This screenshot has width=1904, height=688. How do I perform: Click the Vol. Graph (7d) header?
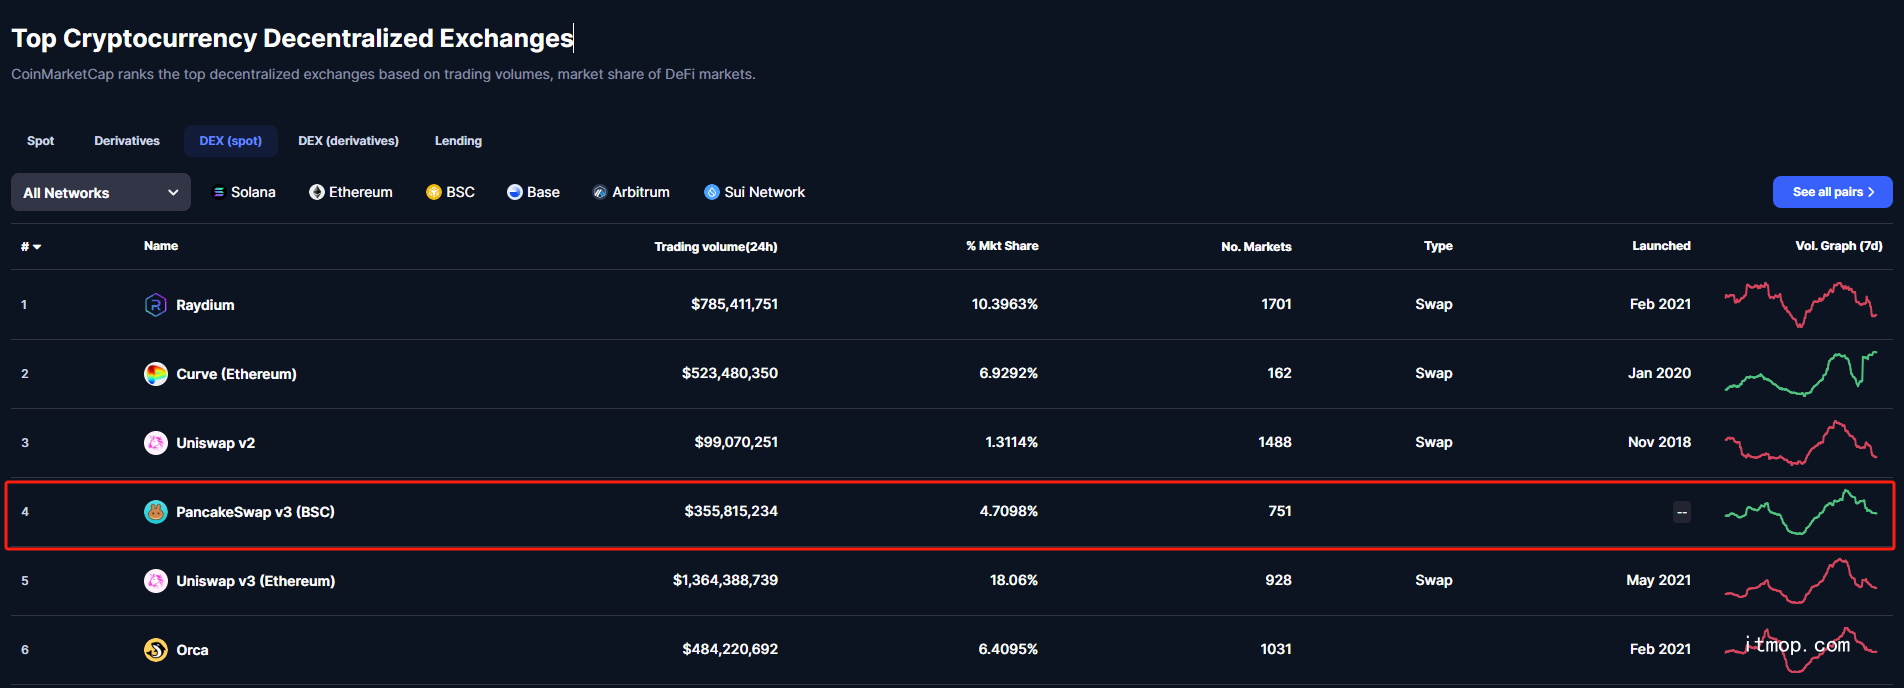click(1839, 246)
